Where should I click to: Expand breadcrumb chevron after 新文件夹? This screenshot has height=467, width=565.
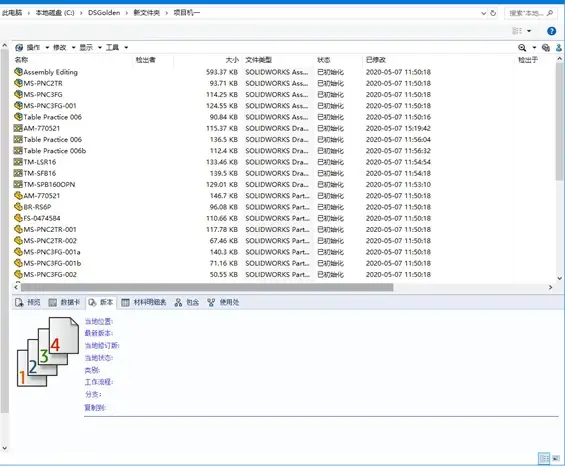(166, 13)
